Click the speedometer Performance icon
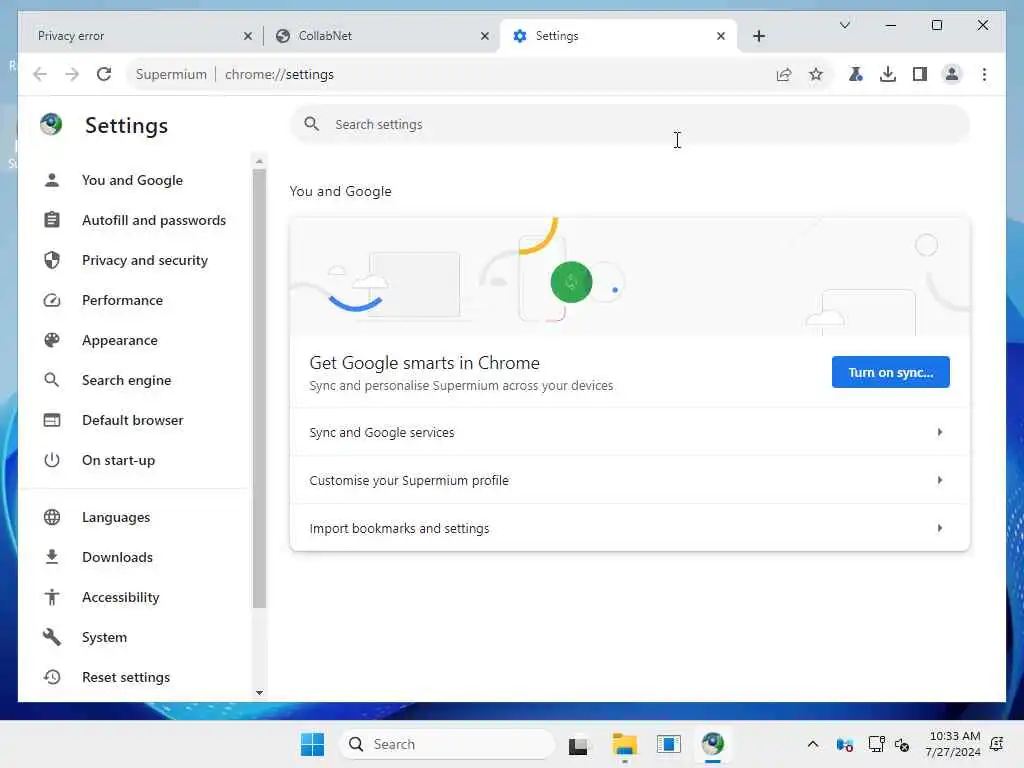 click(52, 300)
